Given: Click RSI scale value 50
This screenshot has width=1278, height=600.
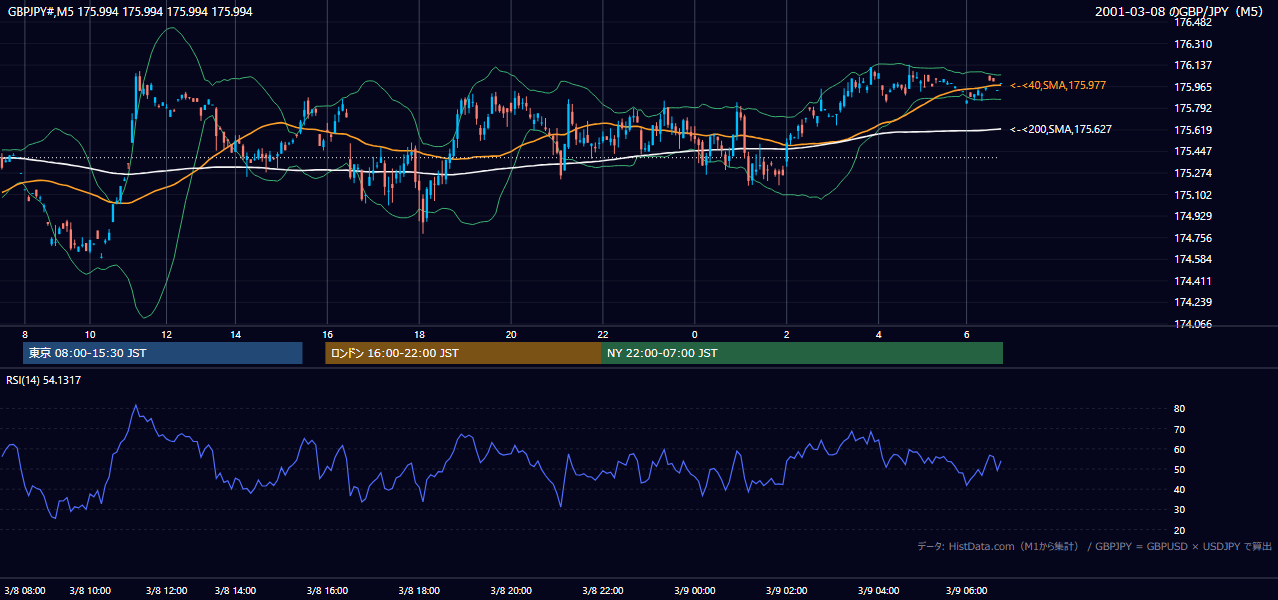Looking at the screenshot, I should click(1180, 469).
